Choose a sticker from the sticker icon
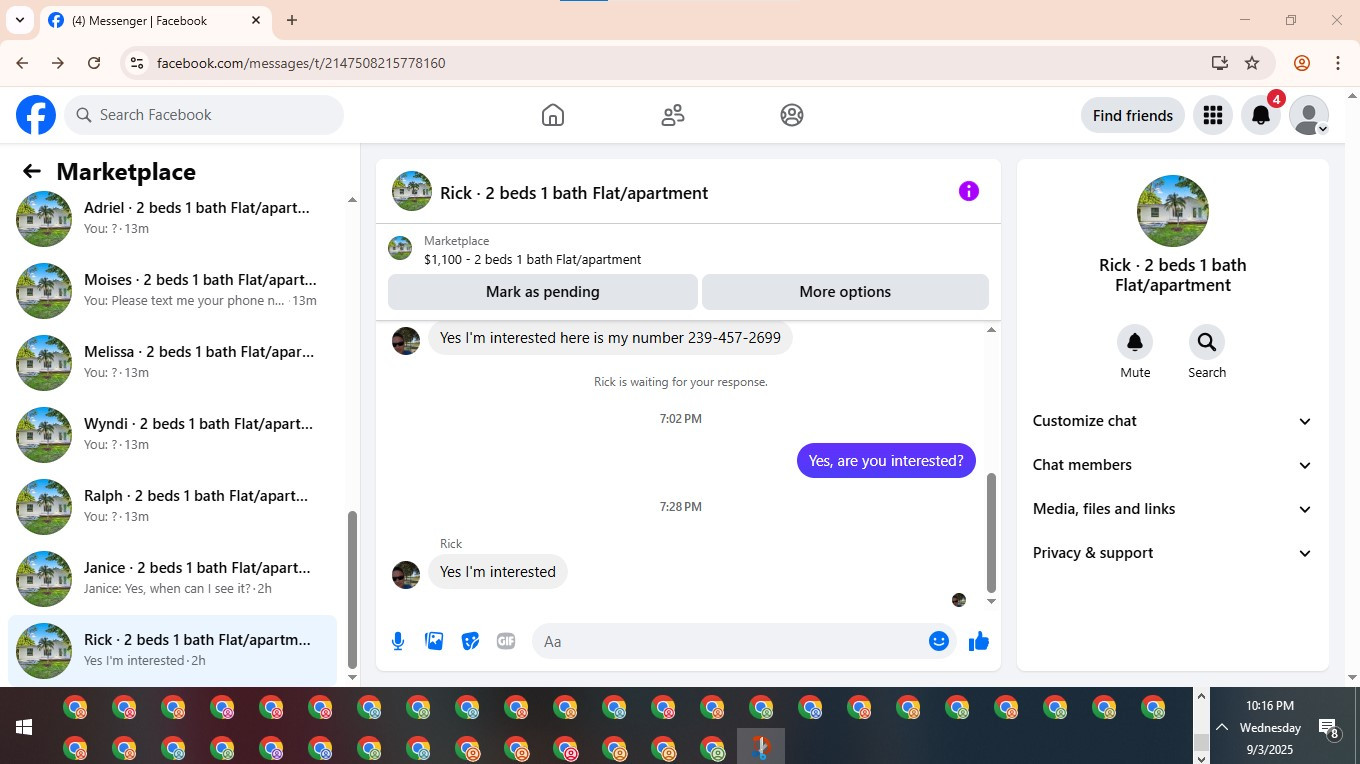 pos(470,641)
